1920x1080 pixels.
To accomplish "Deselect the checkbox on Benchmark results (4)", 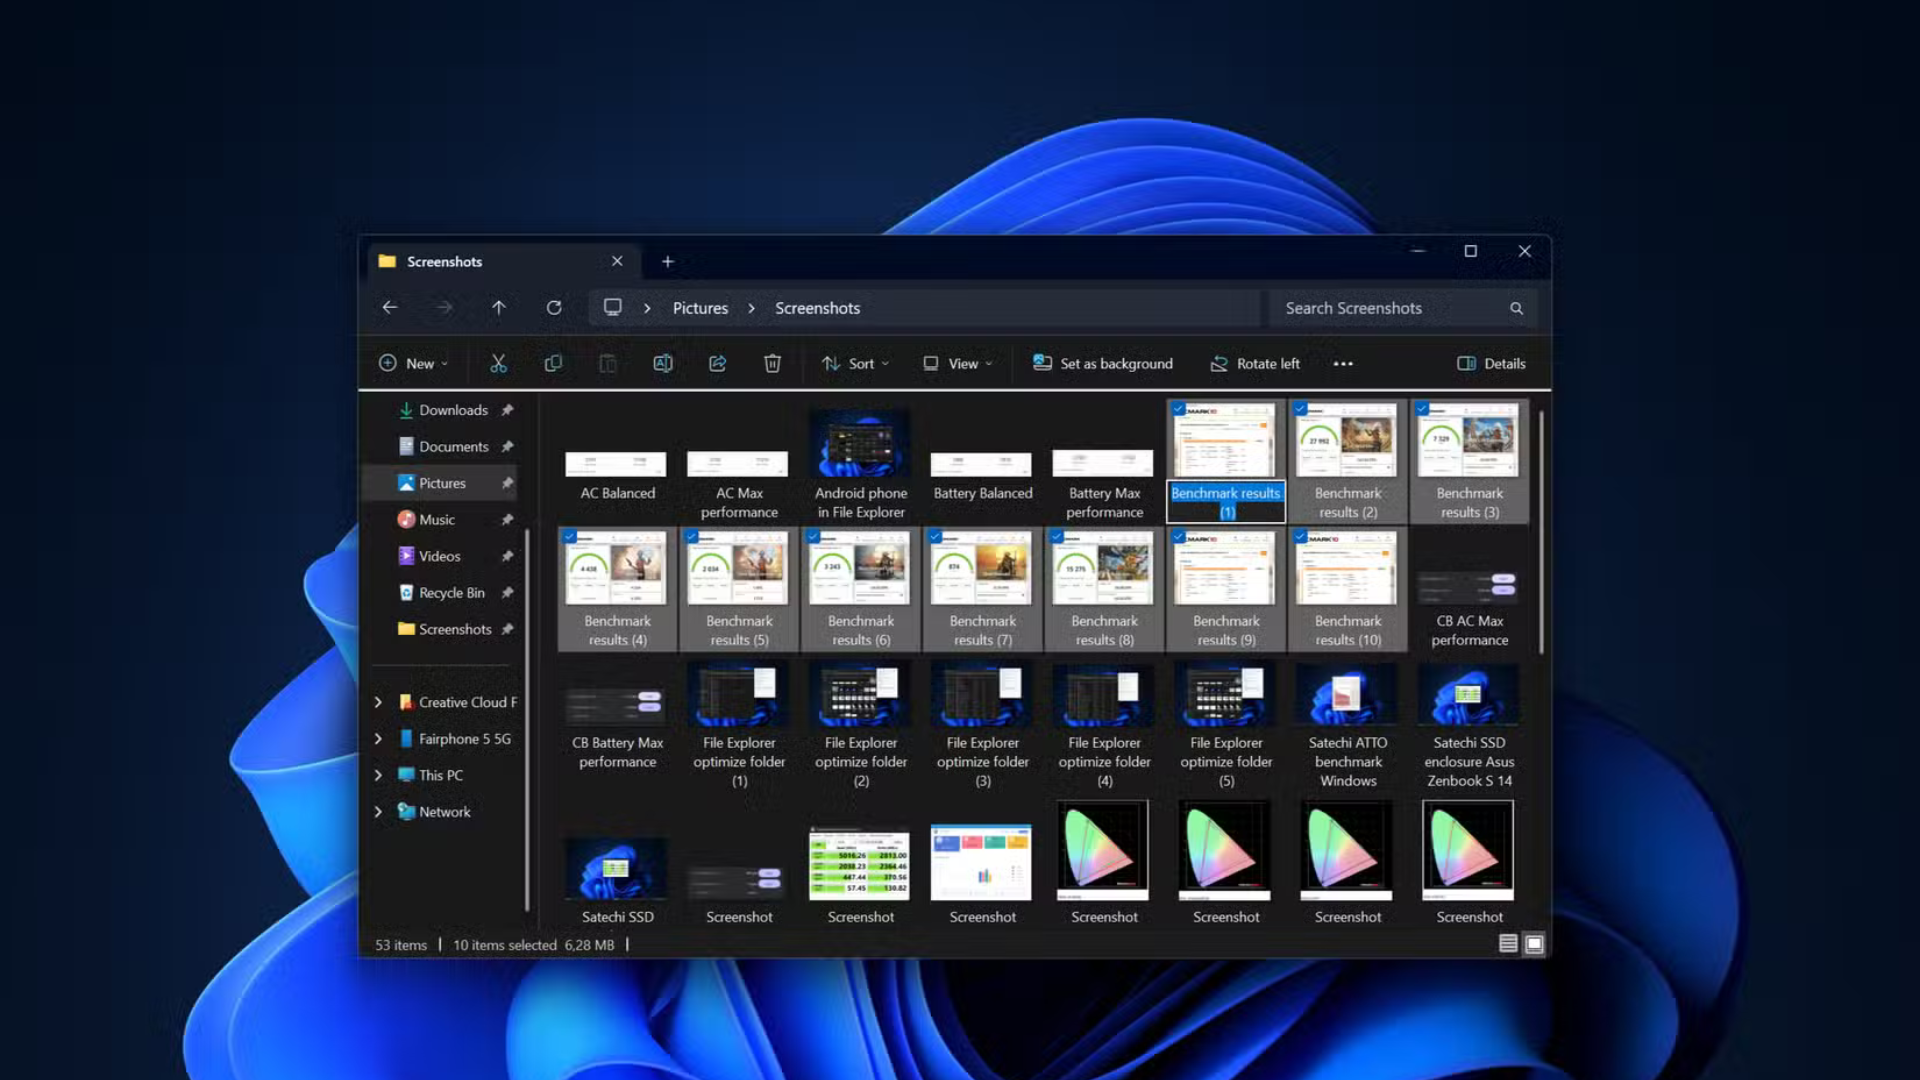I will click(572, 537).
